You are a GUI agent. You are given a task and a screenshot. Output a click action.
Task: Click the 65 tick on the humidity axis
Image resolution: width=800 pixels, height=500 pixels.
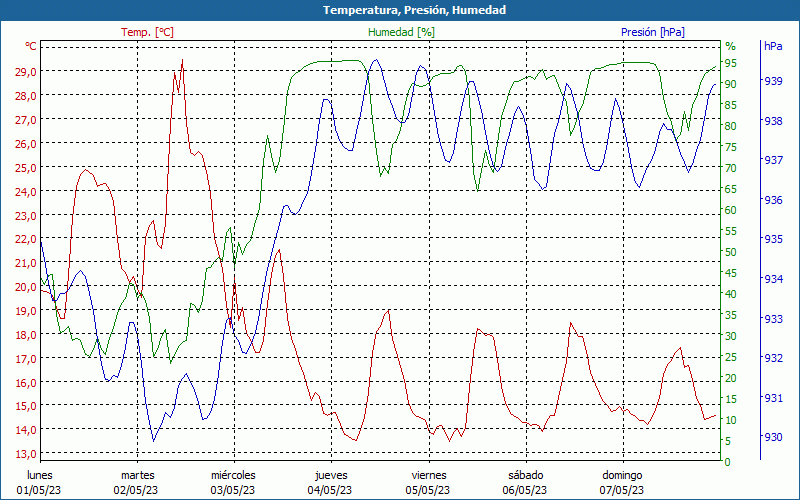coord(731,189)
